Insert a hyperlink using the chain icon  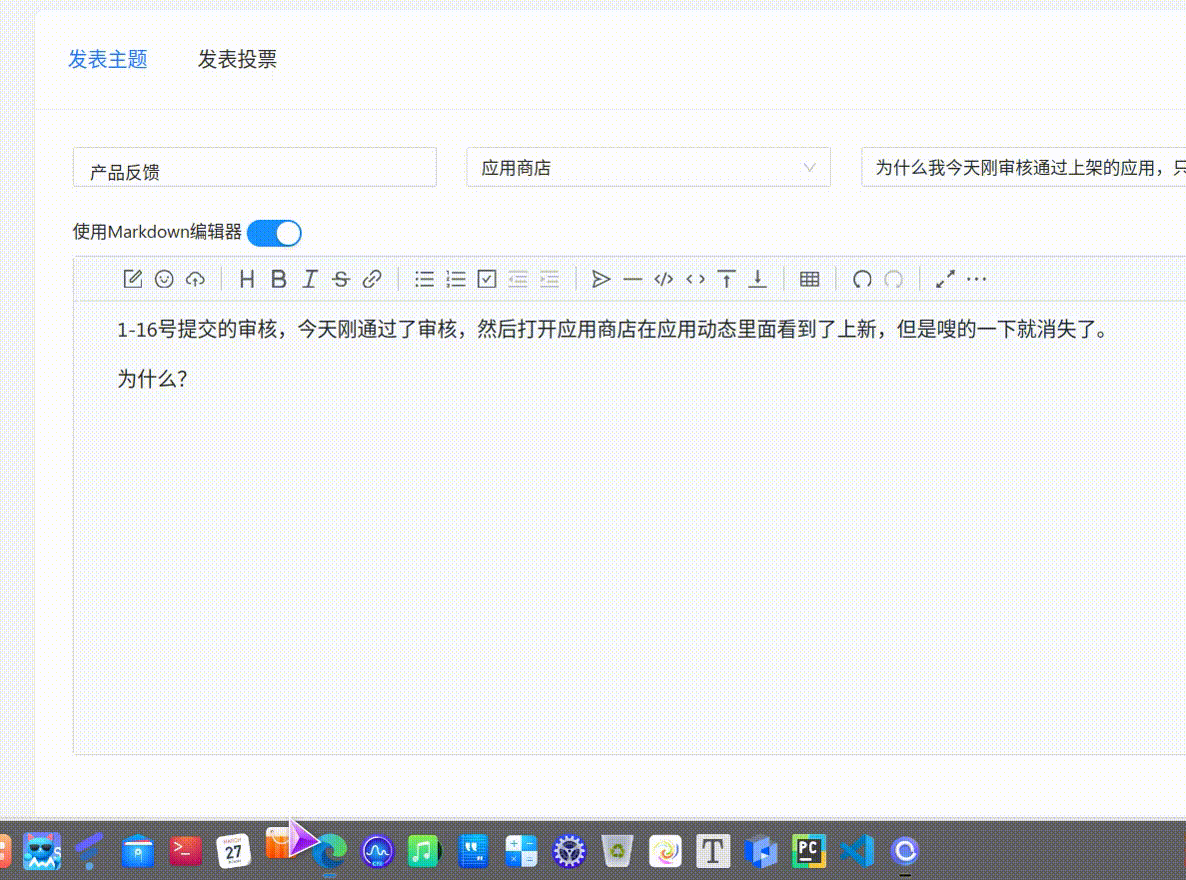pyautogui.click(x=372, y=279)
